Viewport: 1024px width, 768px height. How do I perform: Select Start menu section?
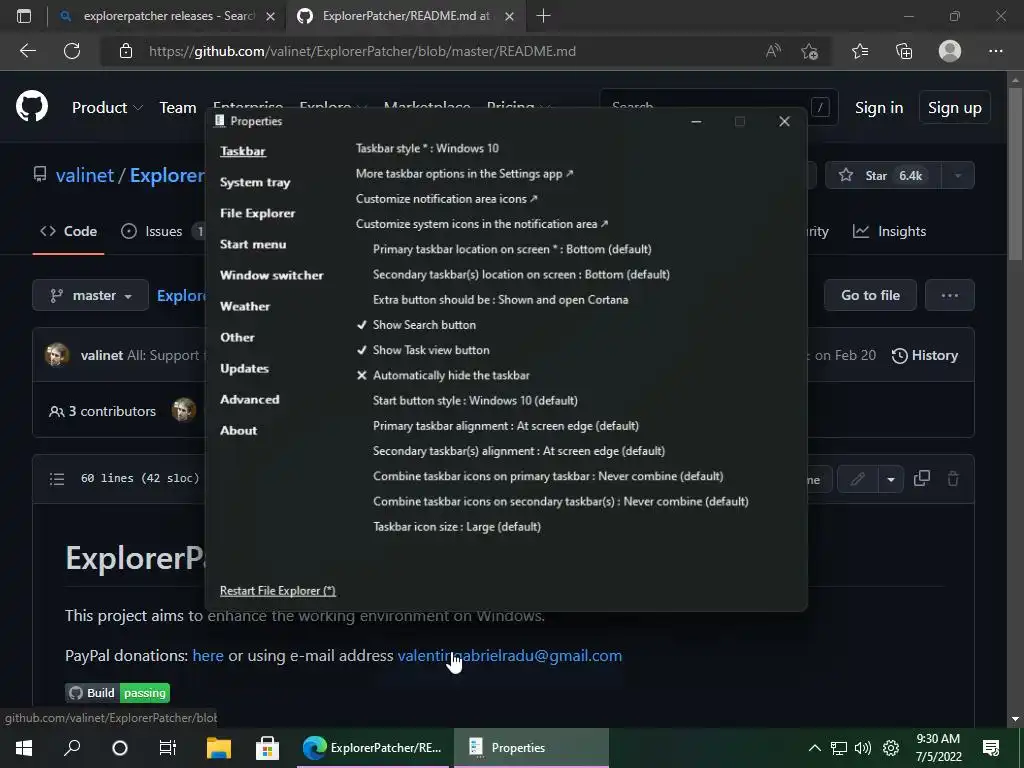tap(253, 244)
